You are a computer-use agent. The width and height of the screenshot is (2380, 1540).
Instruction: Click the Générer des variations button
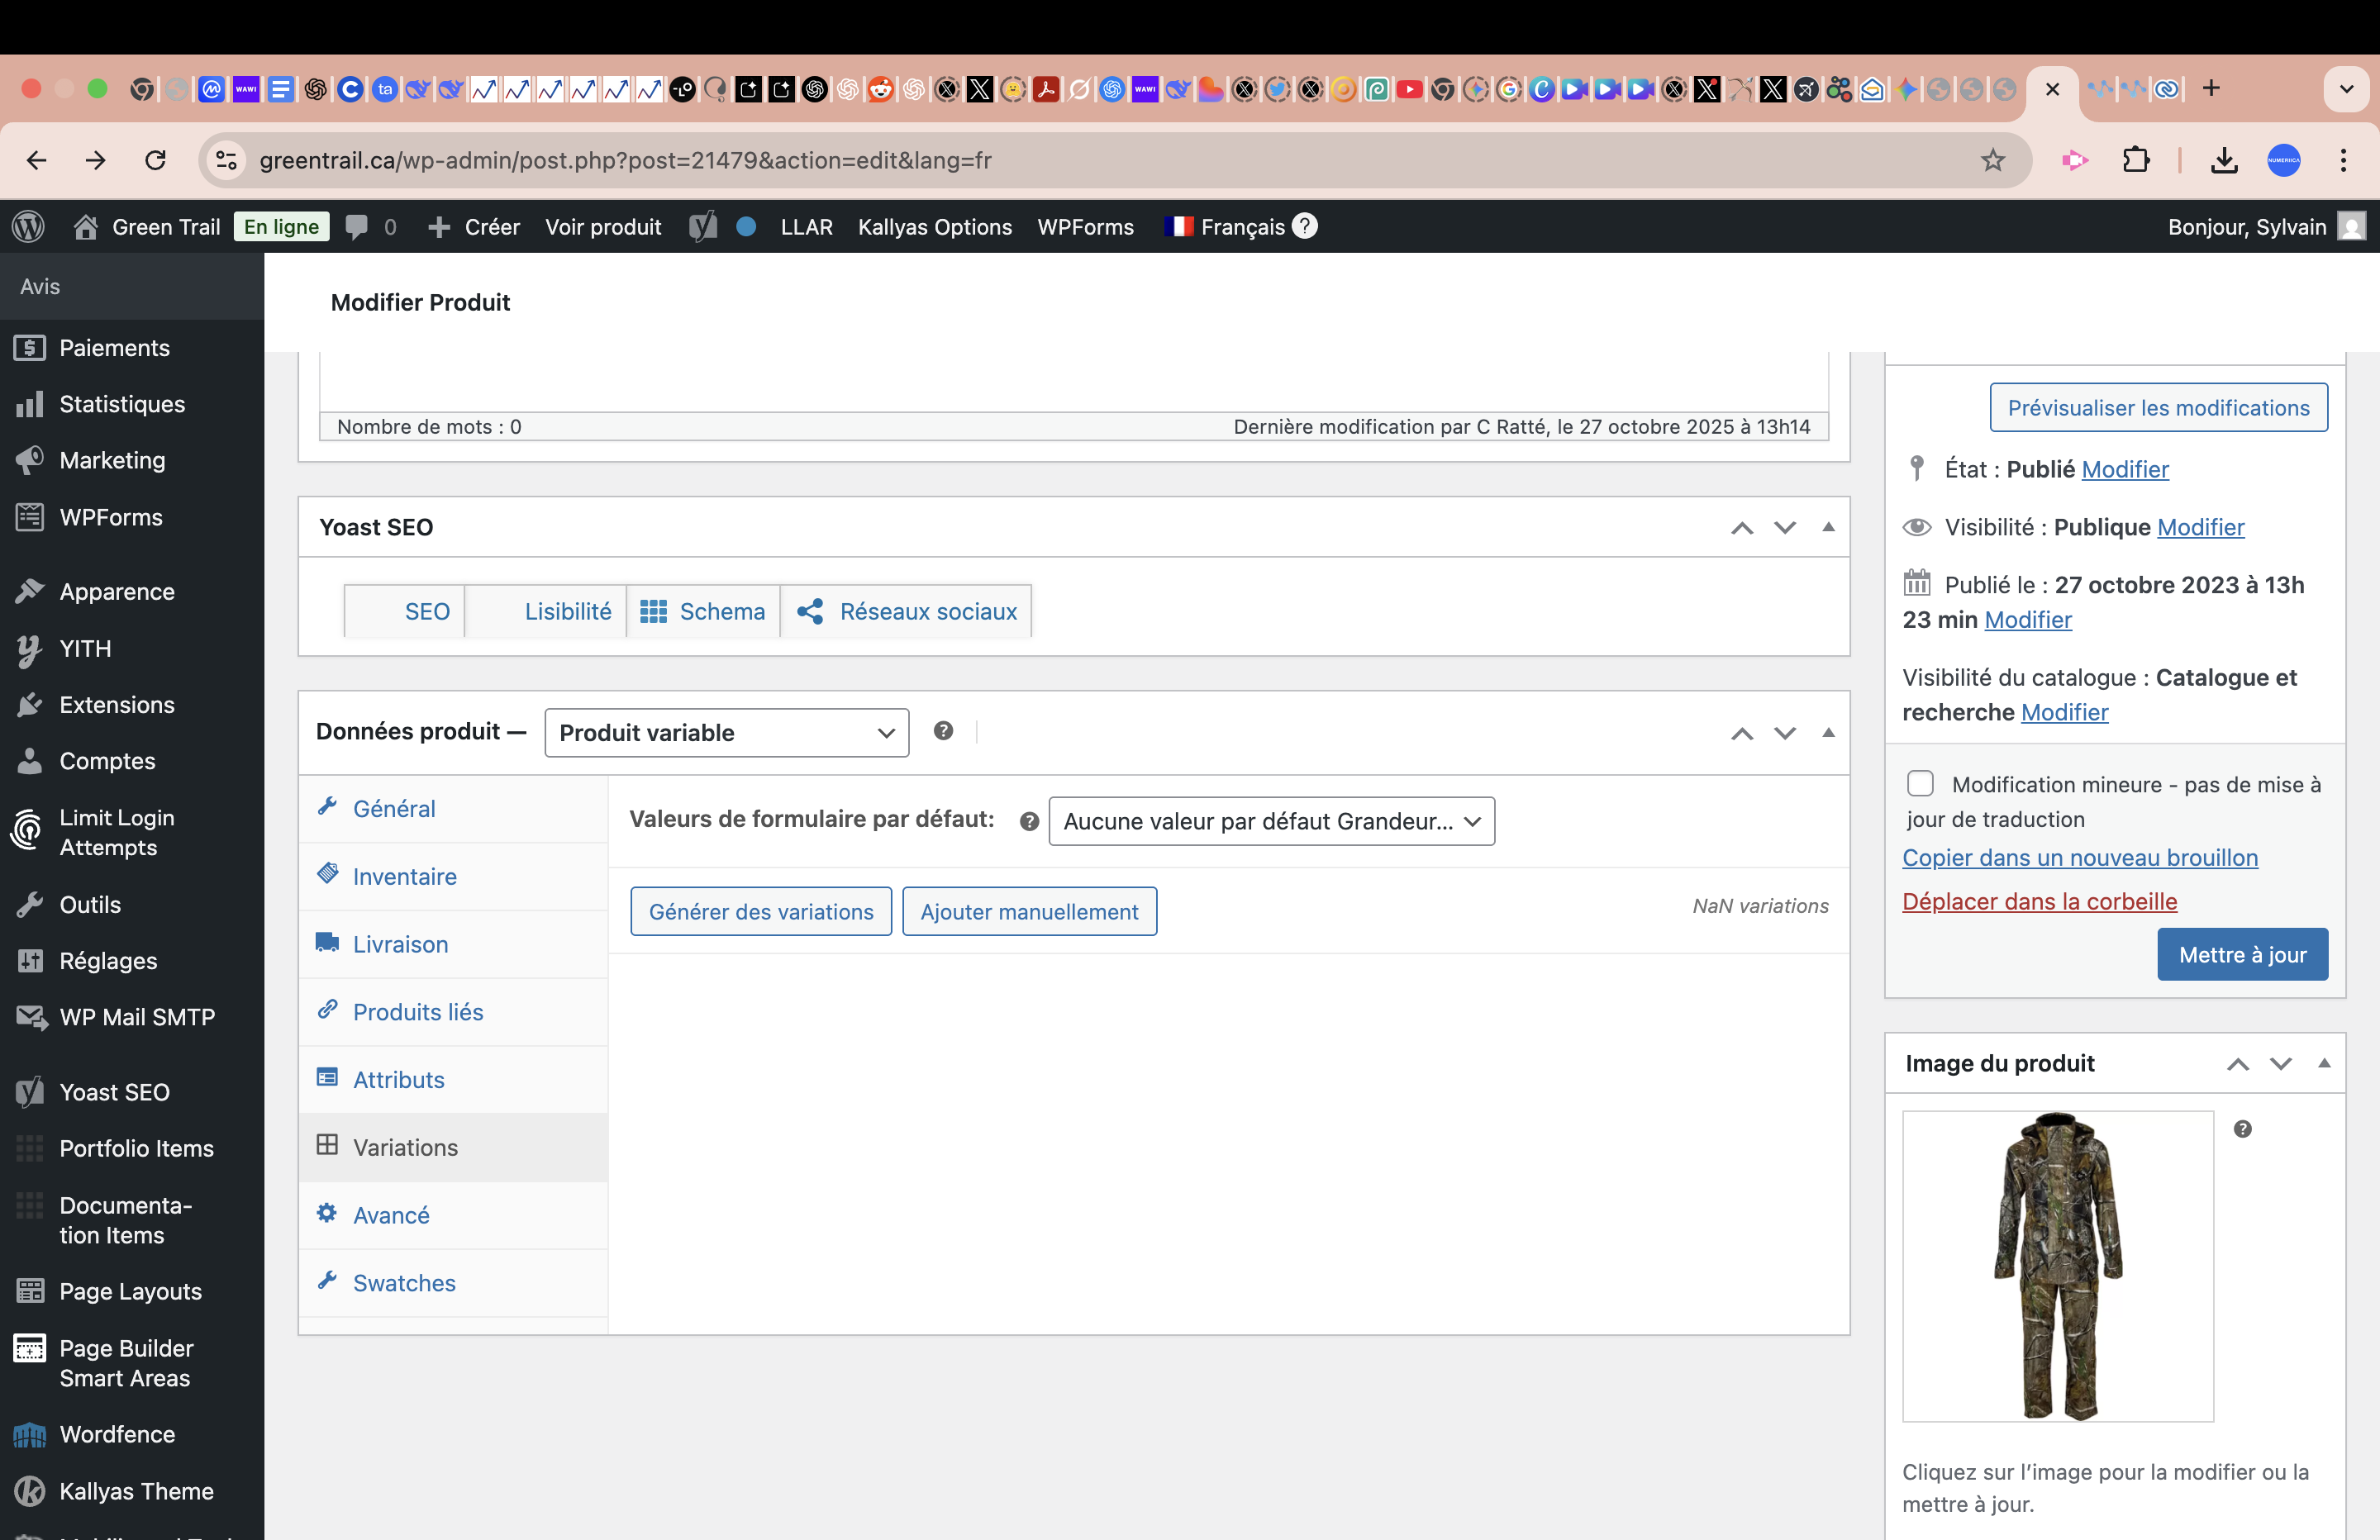coord(760,912)
